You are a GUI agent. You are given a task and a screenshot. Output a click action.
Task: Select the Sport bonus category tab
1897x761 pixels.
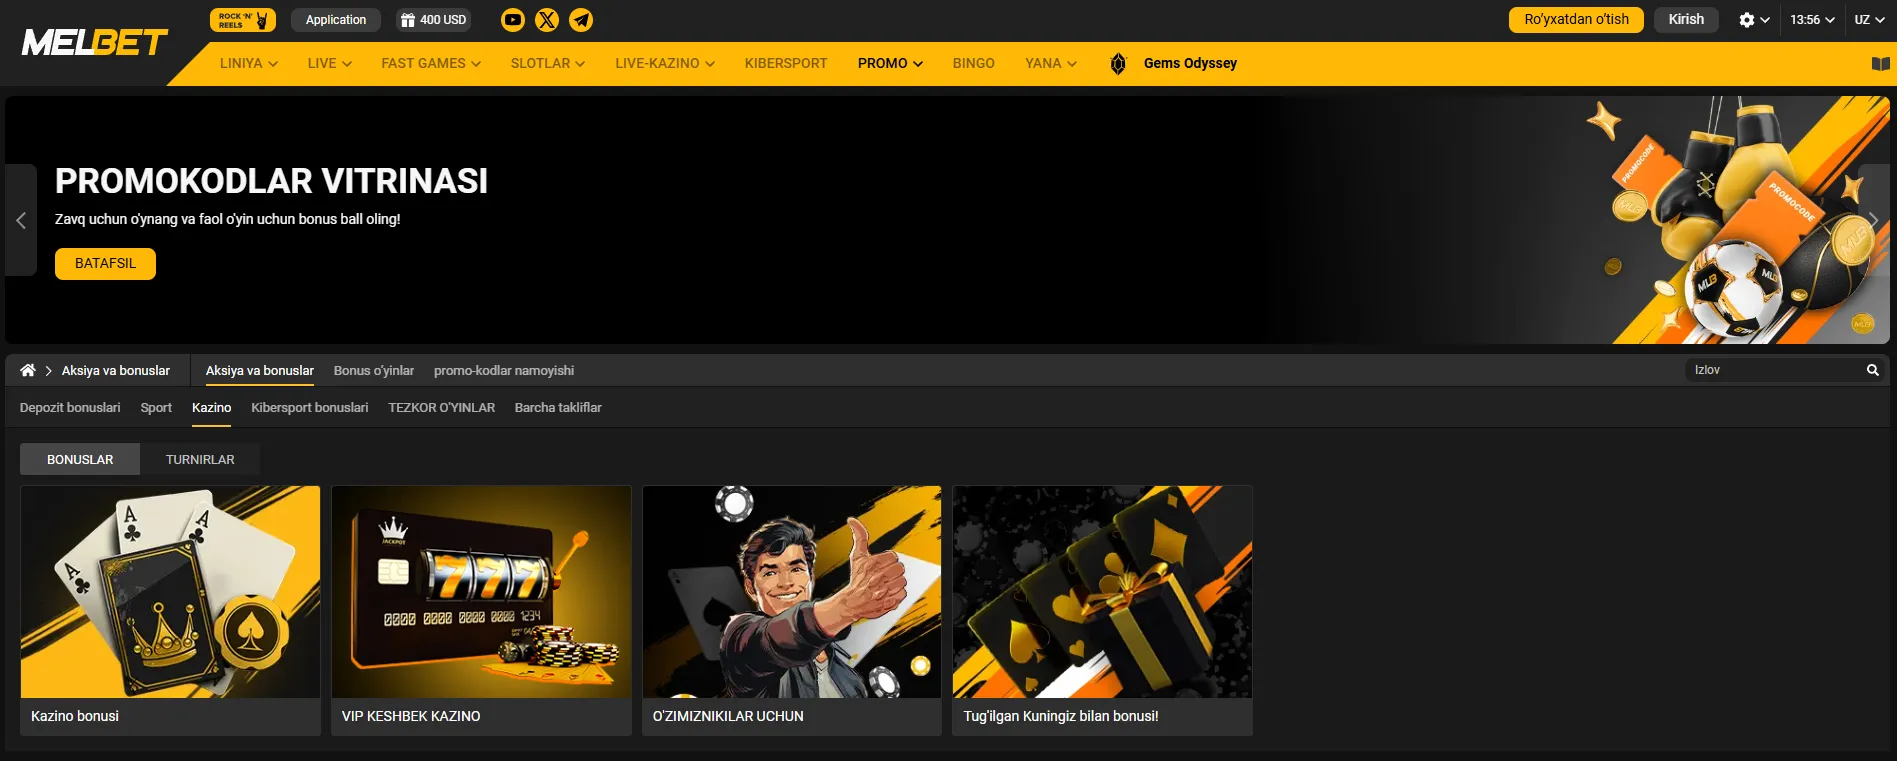(156, 408)
